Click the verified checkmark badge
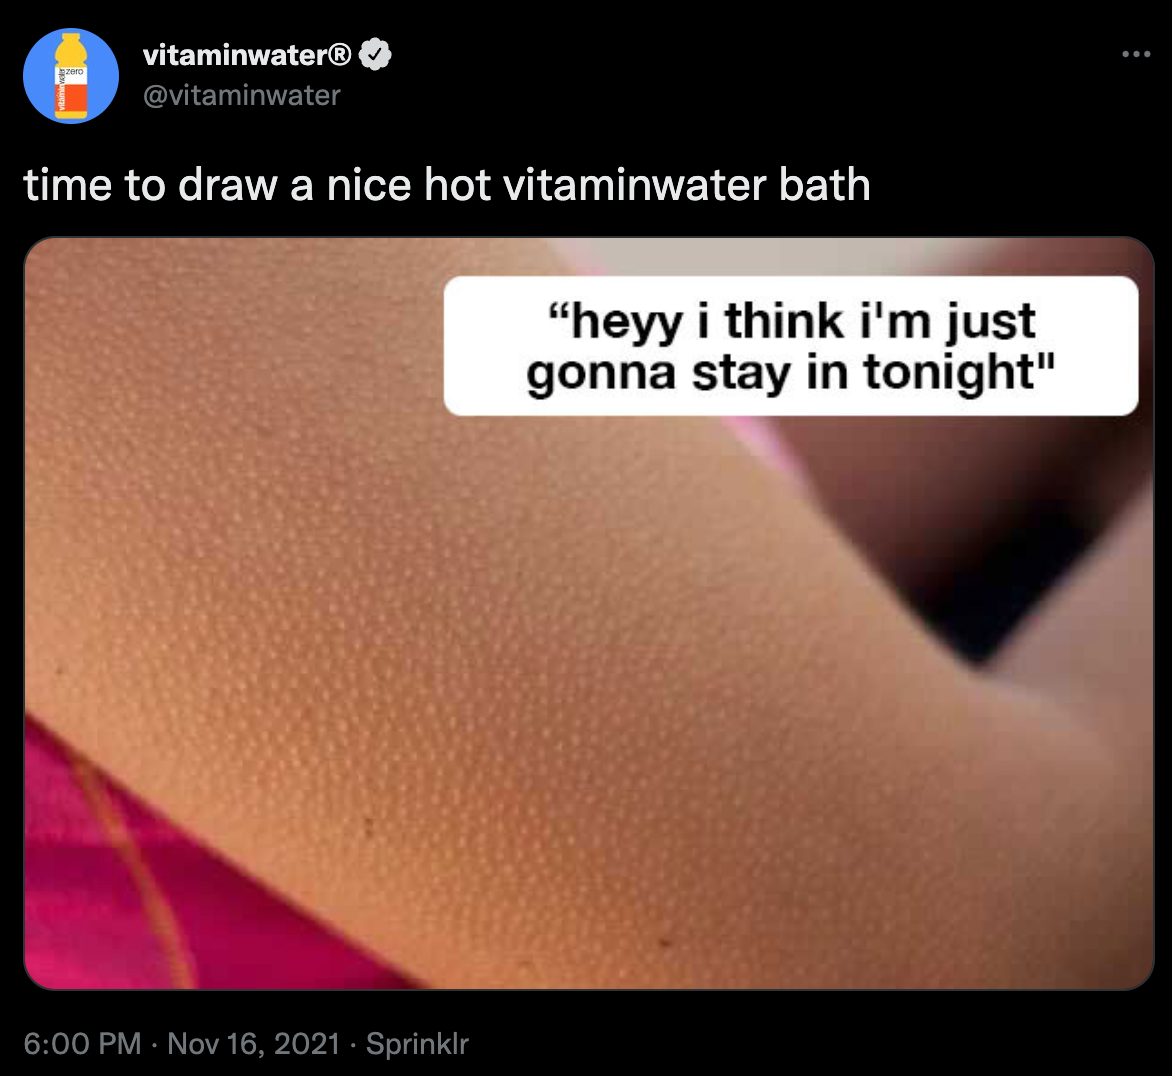1172x1076 pixels. coord(374,54)
